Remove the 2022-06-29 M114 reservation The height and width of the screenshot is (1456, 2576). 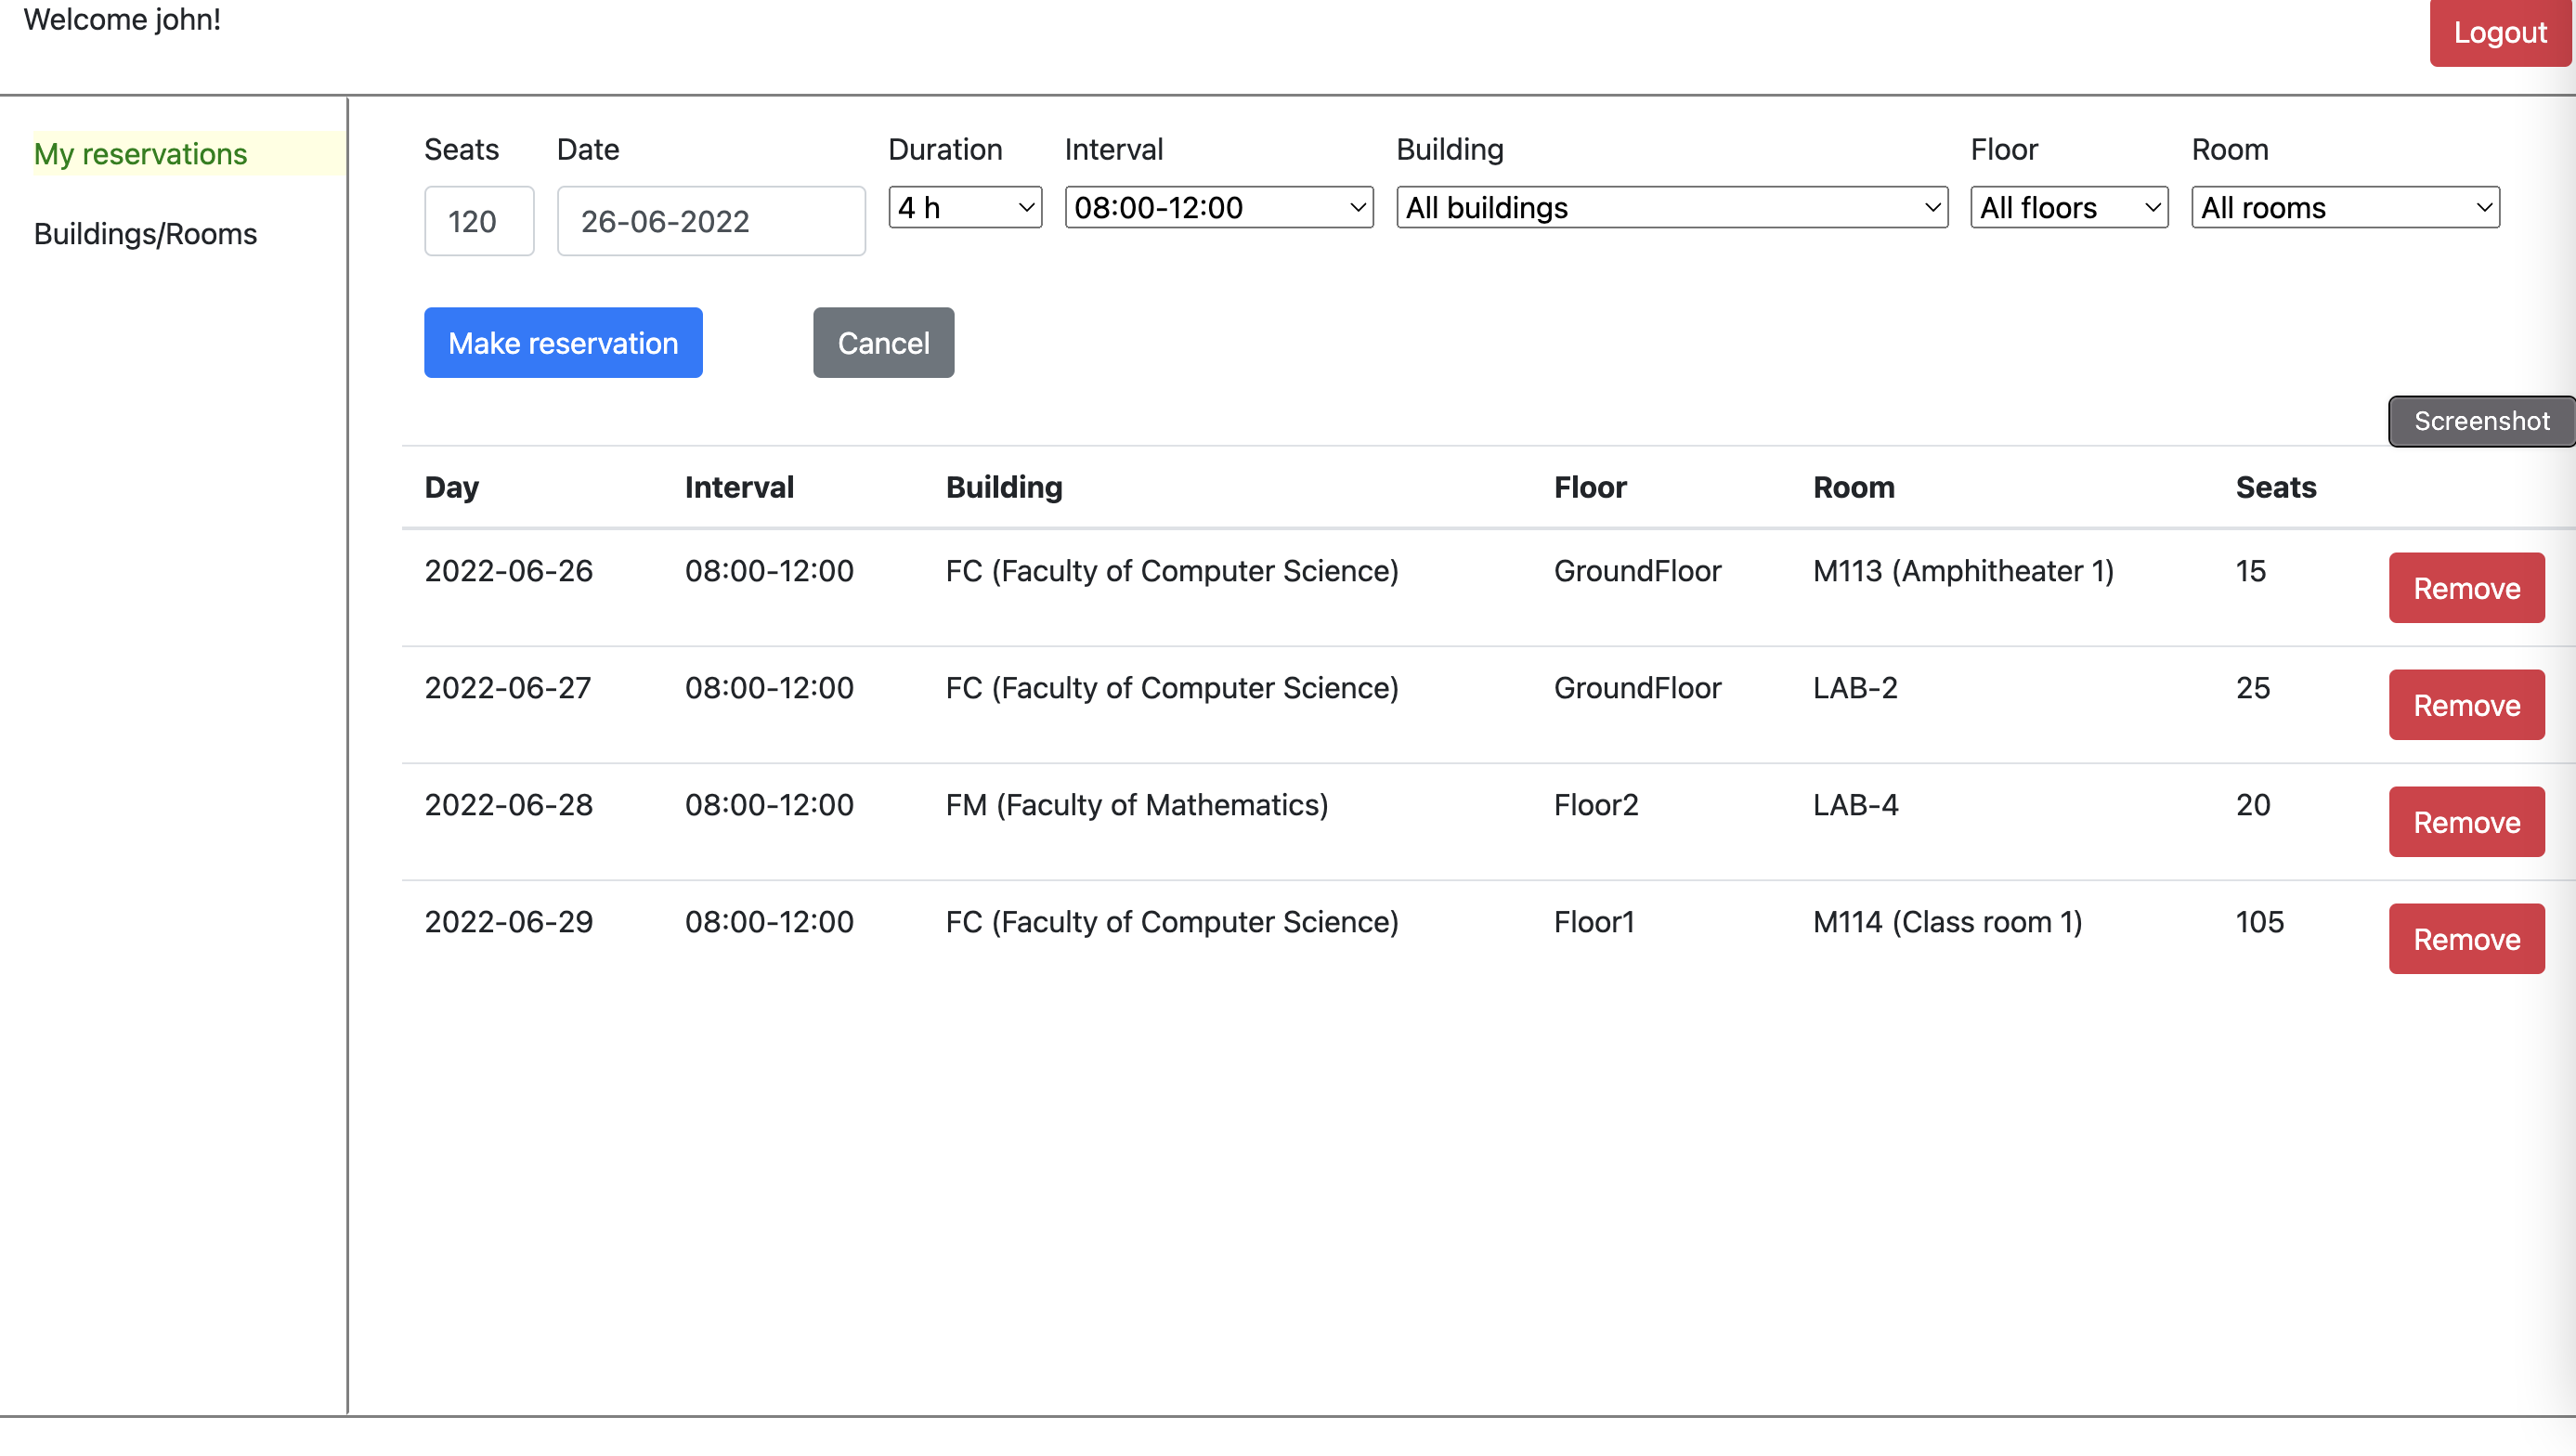(x=2466, y=939)
